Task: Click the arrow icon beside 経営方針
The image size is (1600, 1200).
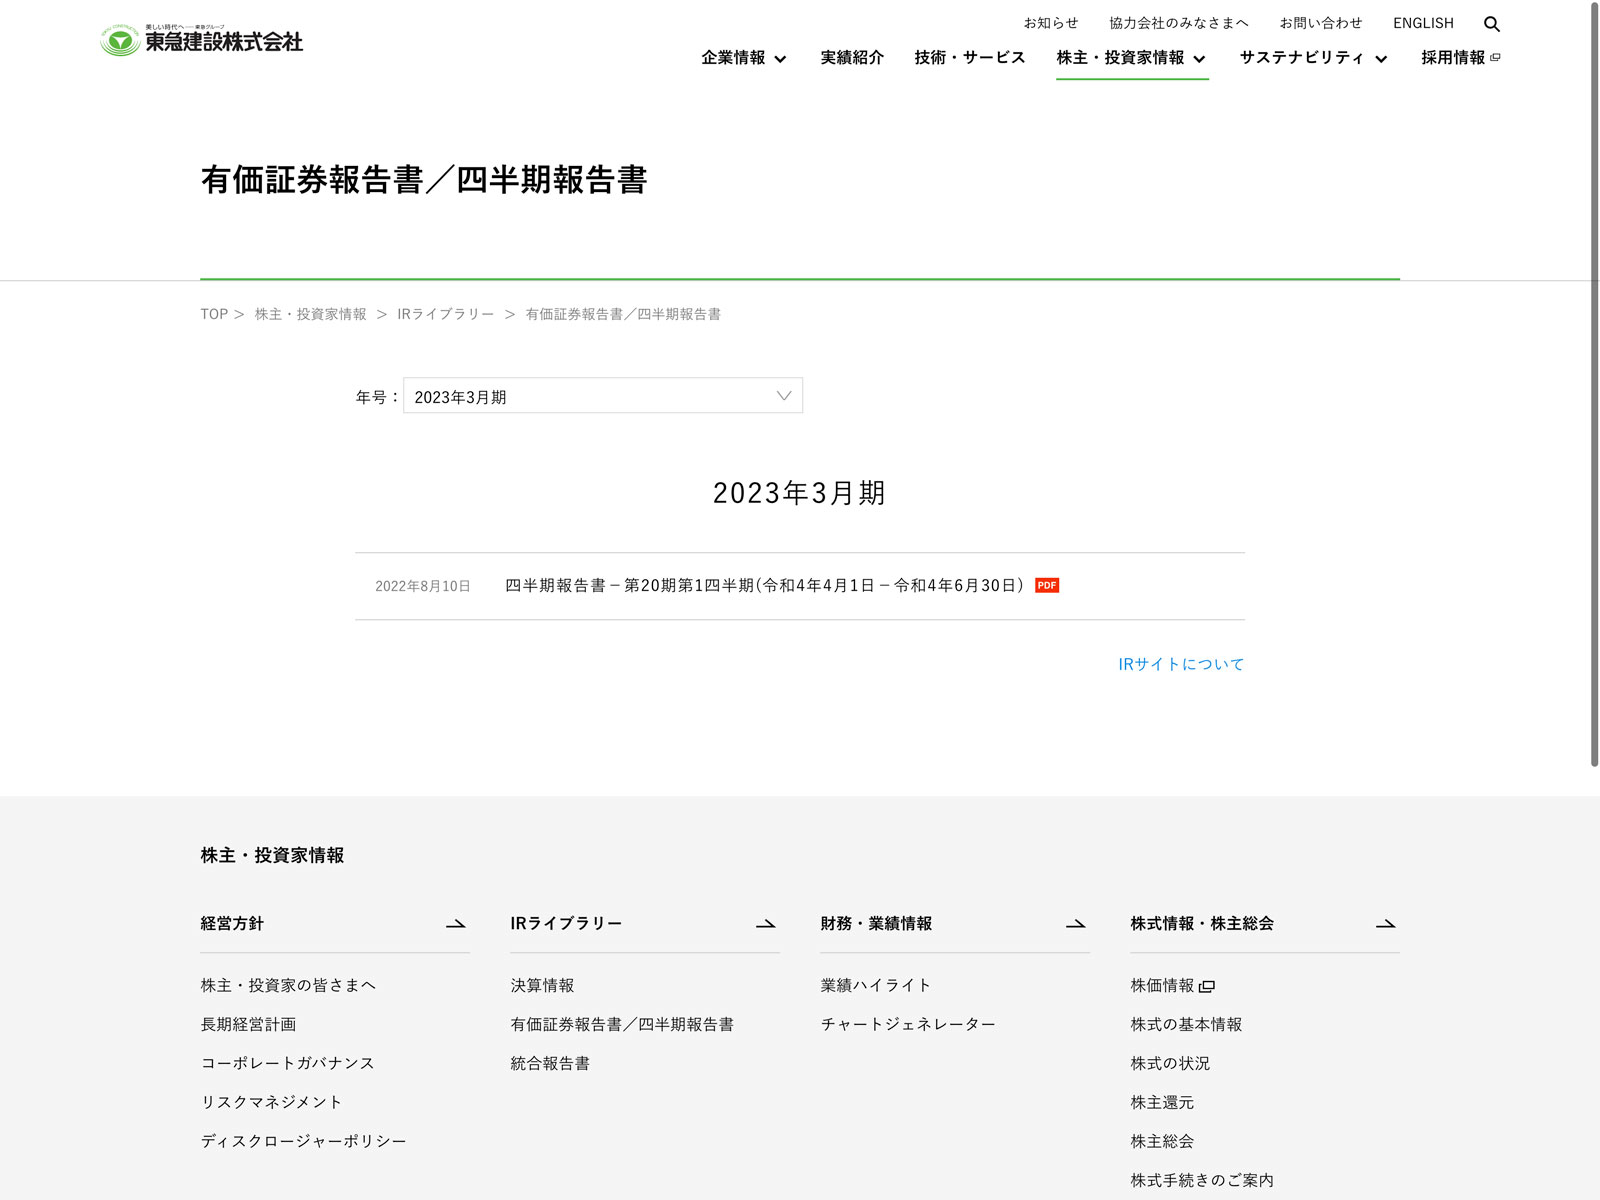Action: coord(456,924)
